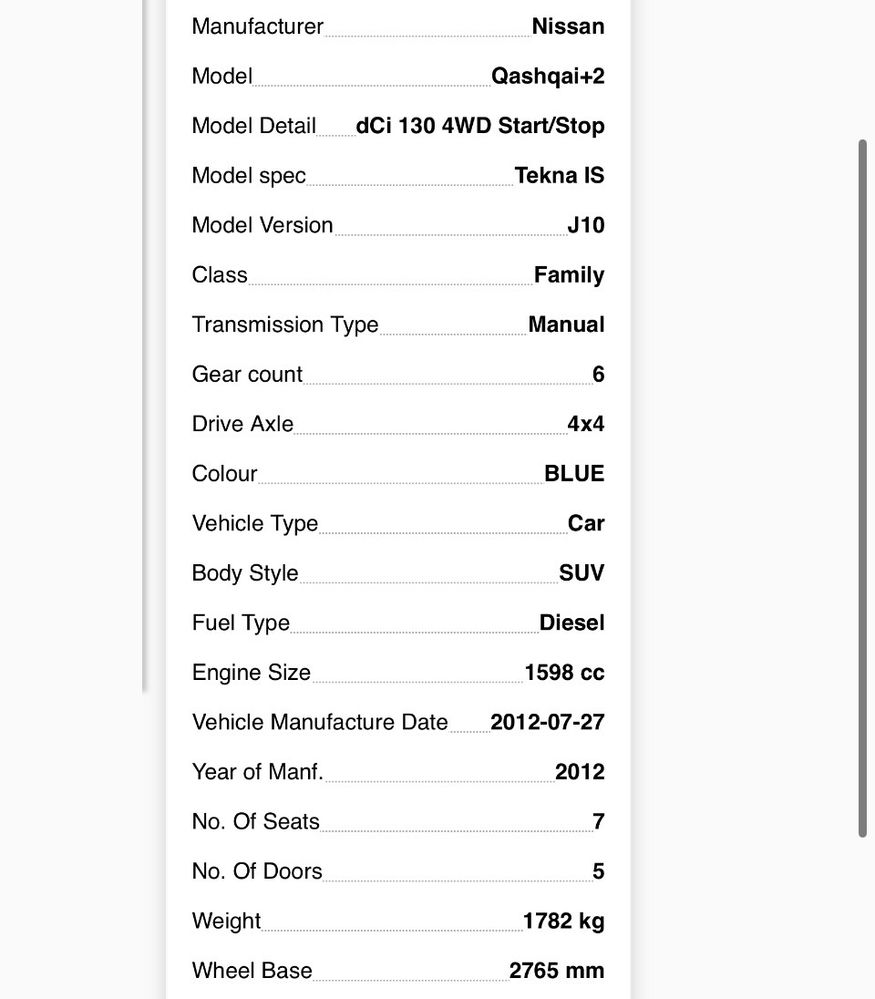Image resolution: width=875 pixels, height=999 pixels.
Task: Click the 'Class' label
Action: pyautogui.click(x=219, y=275)
